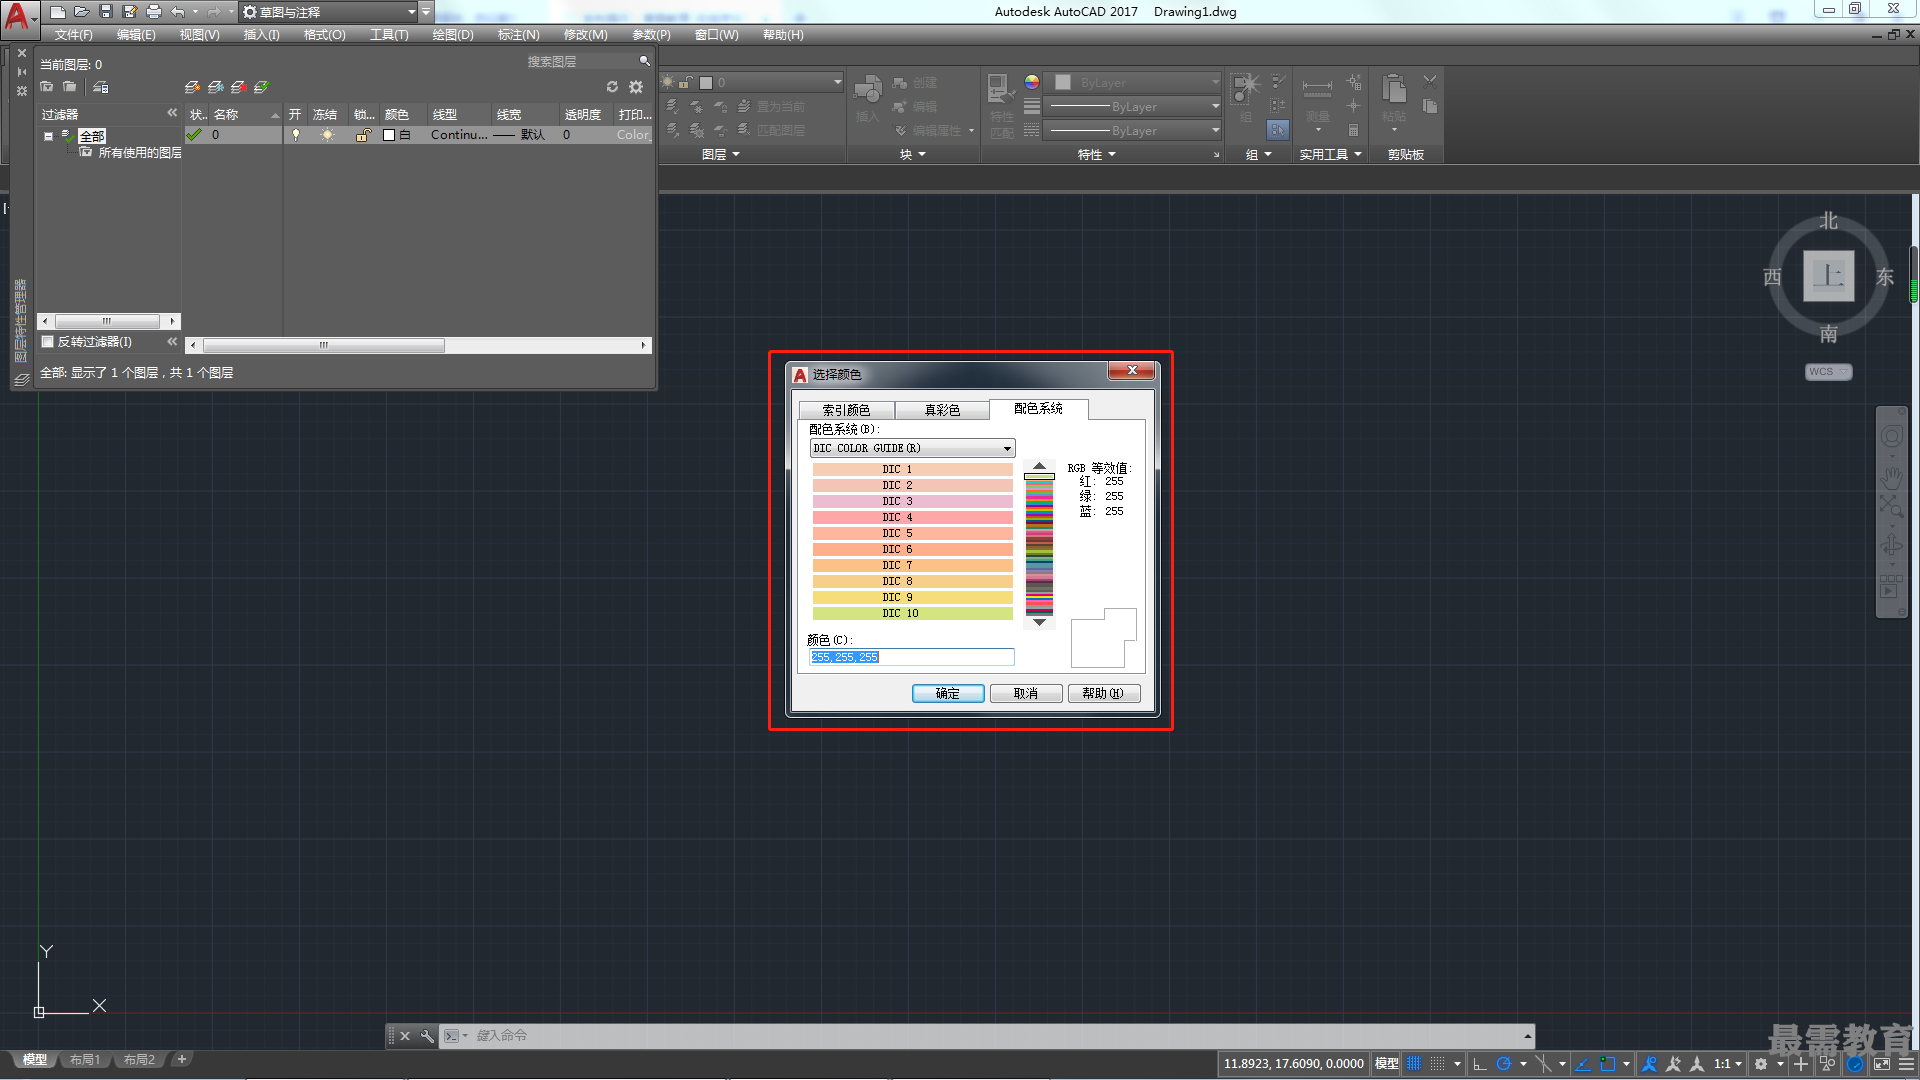Open layer manager settings gear

pyautogui.click(x=636, y=87)
